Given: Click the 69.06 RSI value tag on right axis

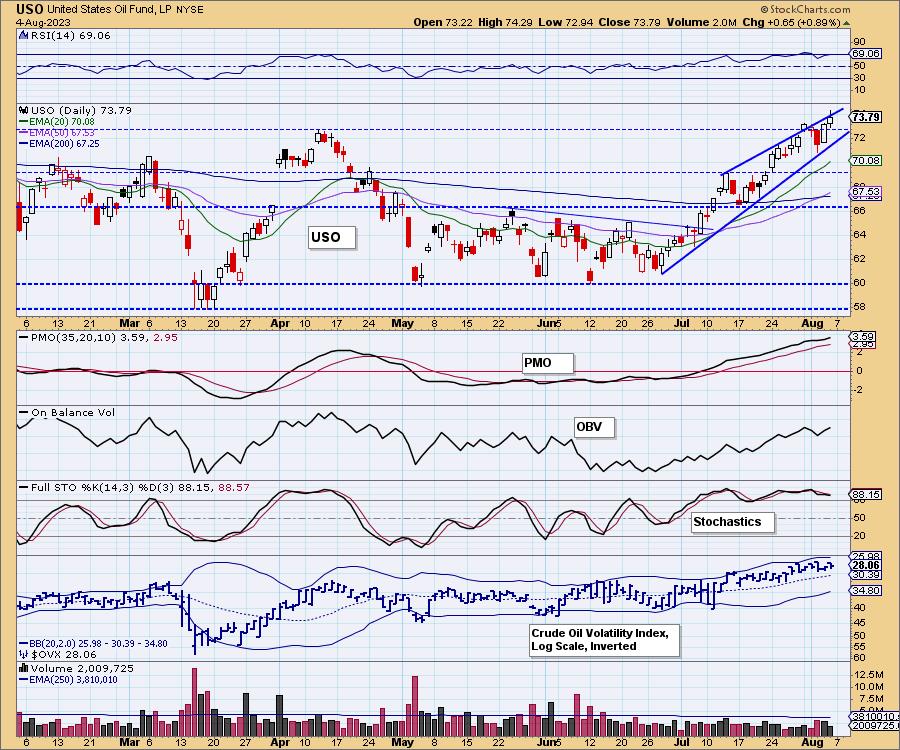Looking at the screenshot, I should point(866,53).
